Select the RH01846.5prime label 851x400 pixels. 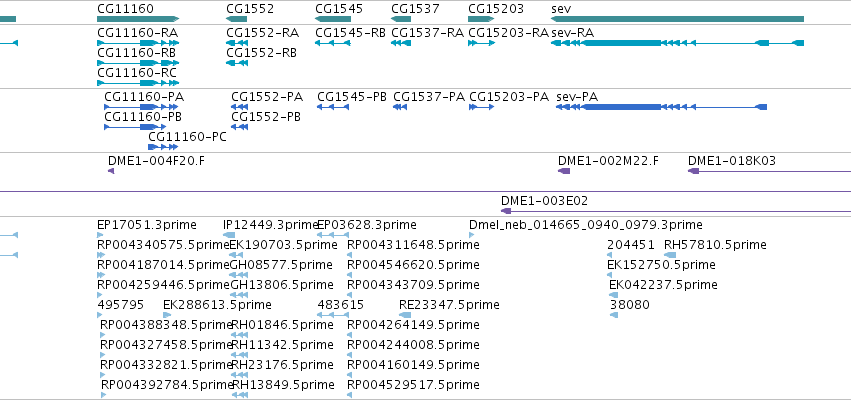282,325
